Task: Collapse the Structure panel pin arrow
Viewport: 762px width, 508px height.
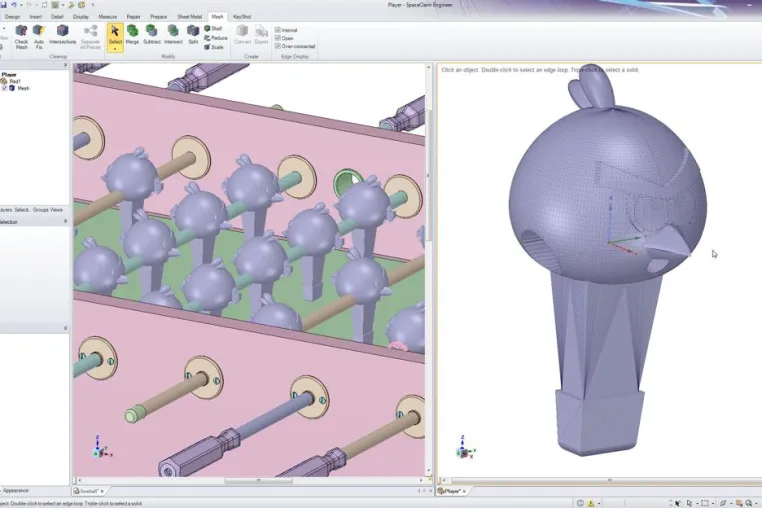Action: coord(66,65)
